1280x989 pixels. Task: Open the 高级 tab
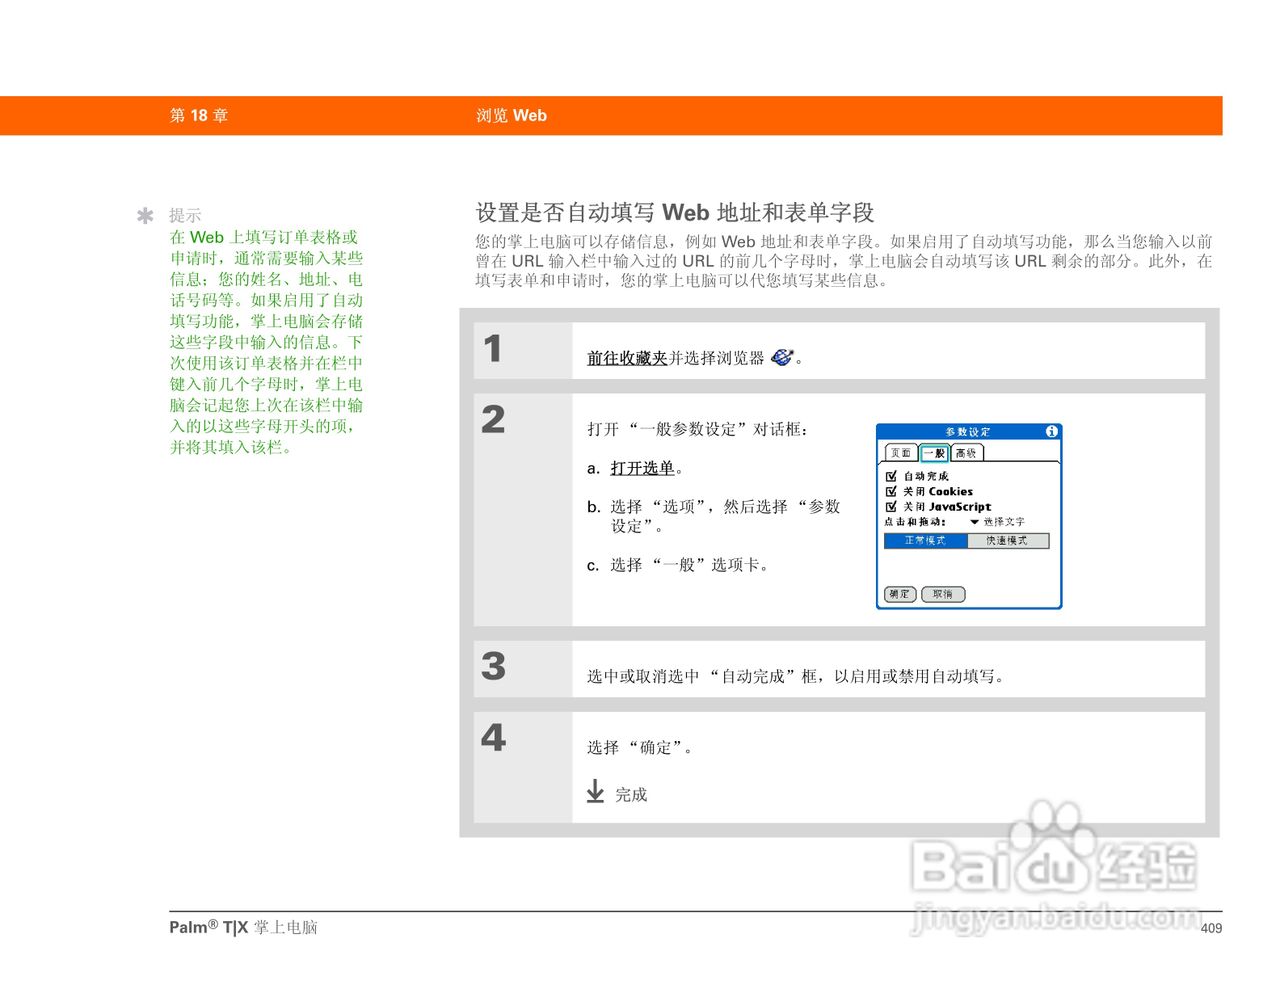tap(967, 453)
